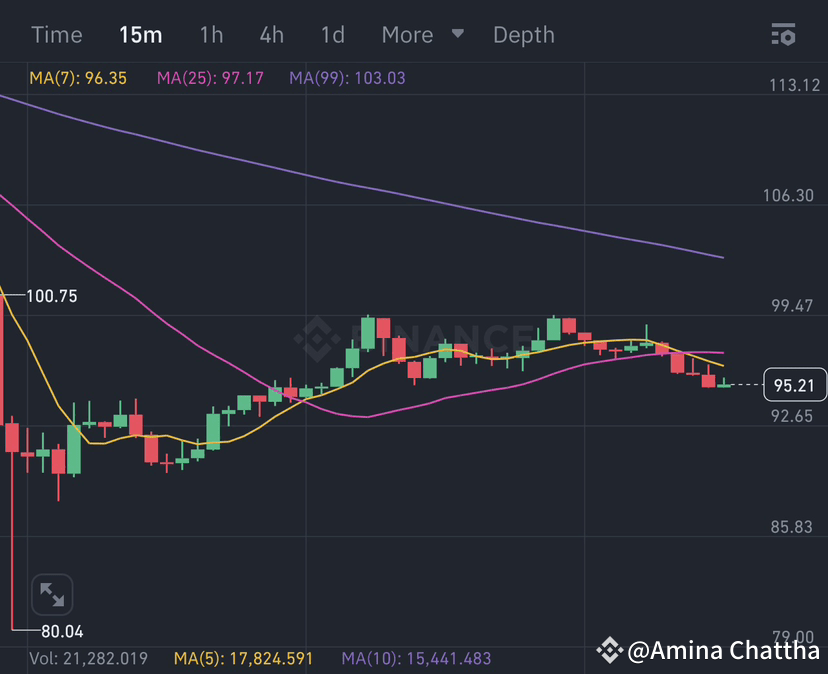828x674 pixels.
Task: Toggle the Depth view on
Action: pyautogui.click(x=523, y=34)
